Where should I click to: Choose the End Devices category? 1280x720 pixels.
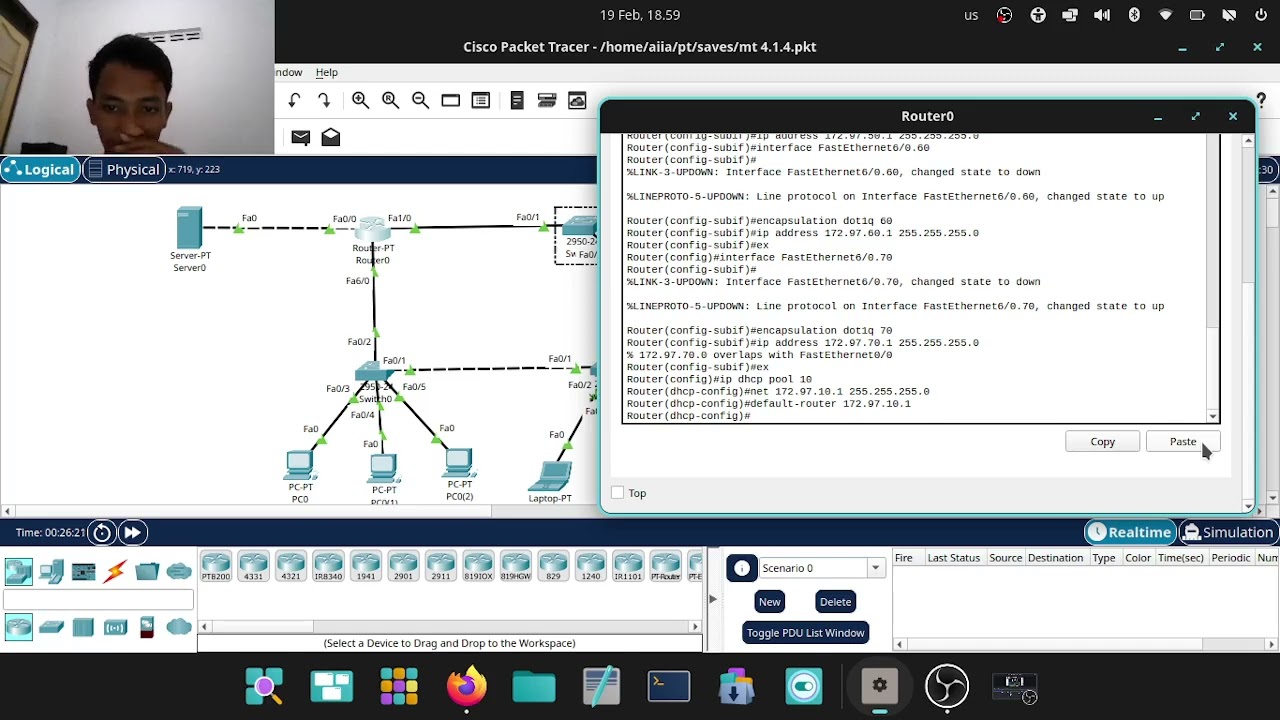coord(51,571)
